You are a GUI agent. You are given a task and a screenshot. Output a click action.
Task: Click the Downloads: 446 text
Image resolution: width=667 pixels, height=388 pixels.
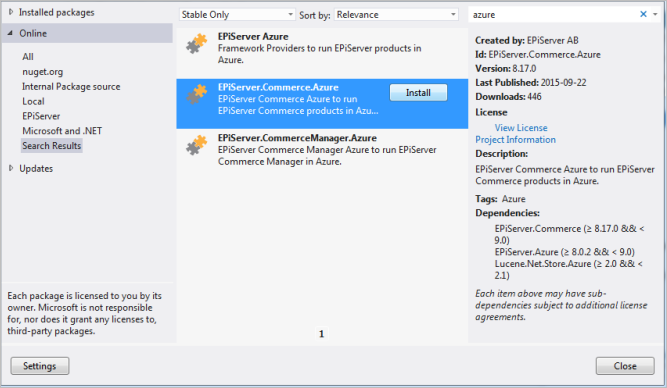coord(508,97)
